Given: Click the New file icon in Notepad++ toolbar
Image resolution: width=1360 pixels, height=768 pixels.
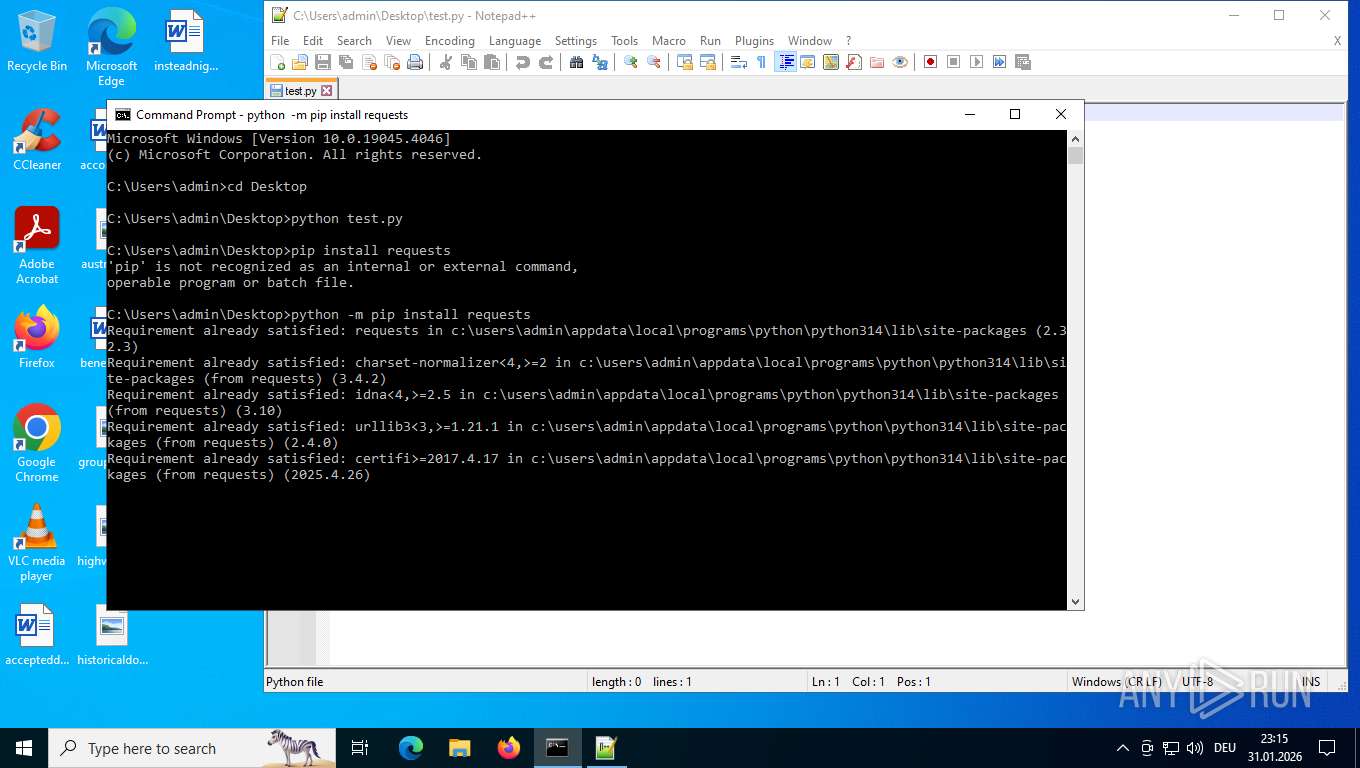Looking at the screenshot, I should [278, 62].
